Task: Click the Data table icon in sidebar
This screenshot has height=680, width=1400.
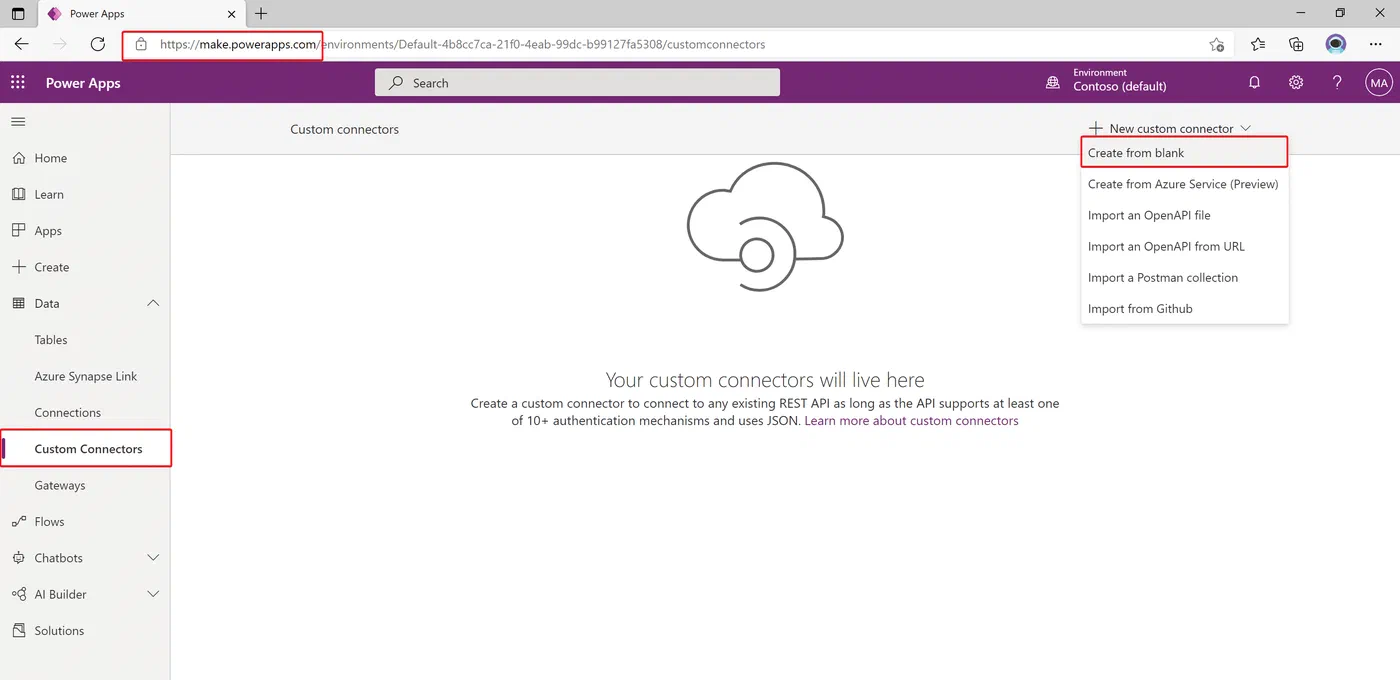Action: tap(18, 303)
